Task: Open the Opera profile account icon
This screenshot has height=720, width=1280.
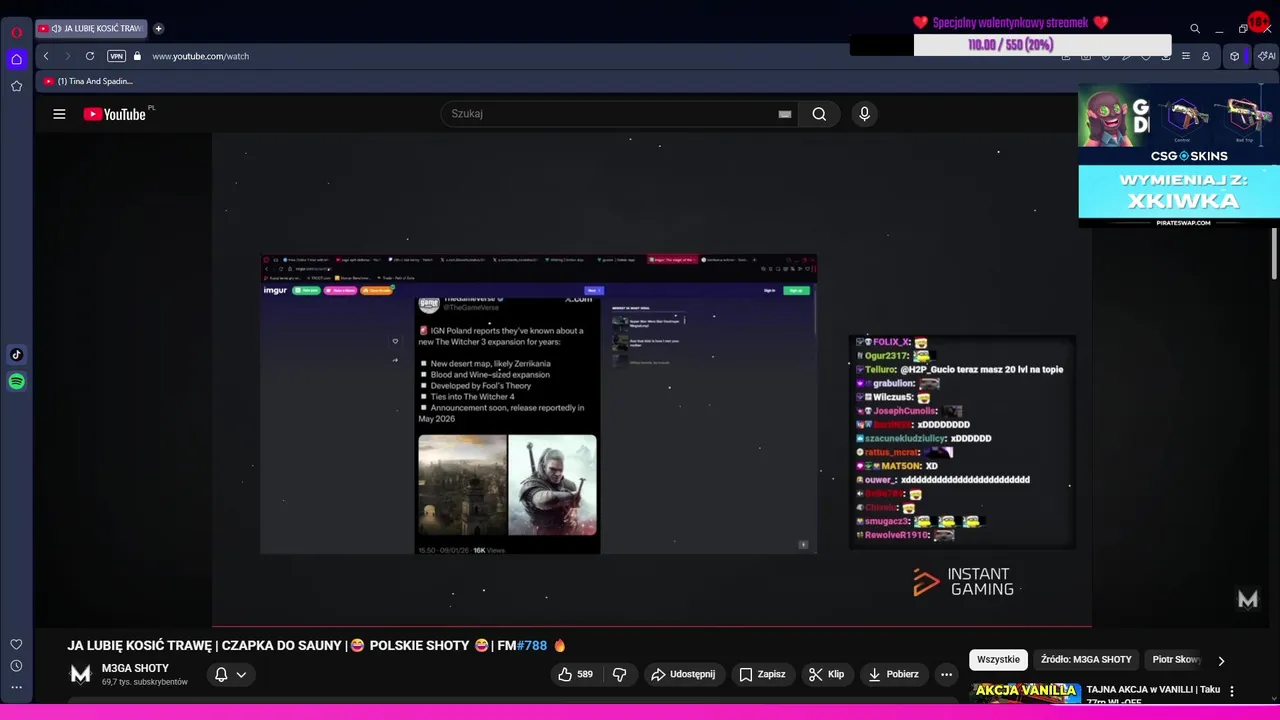Action: tap(1206, 56)
